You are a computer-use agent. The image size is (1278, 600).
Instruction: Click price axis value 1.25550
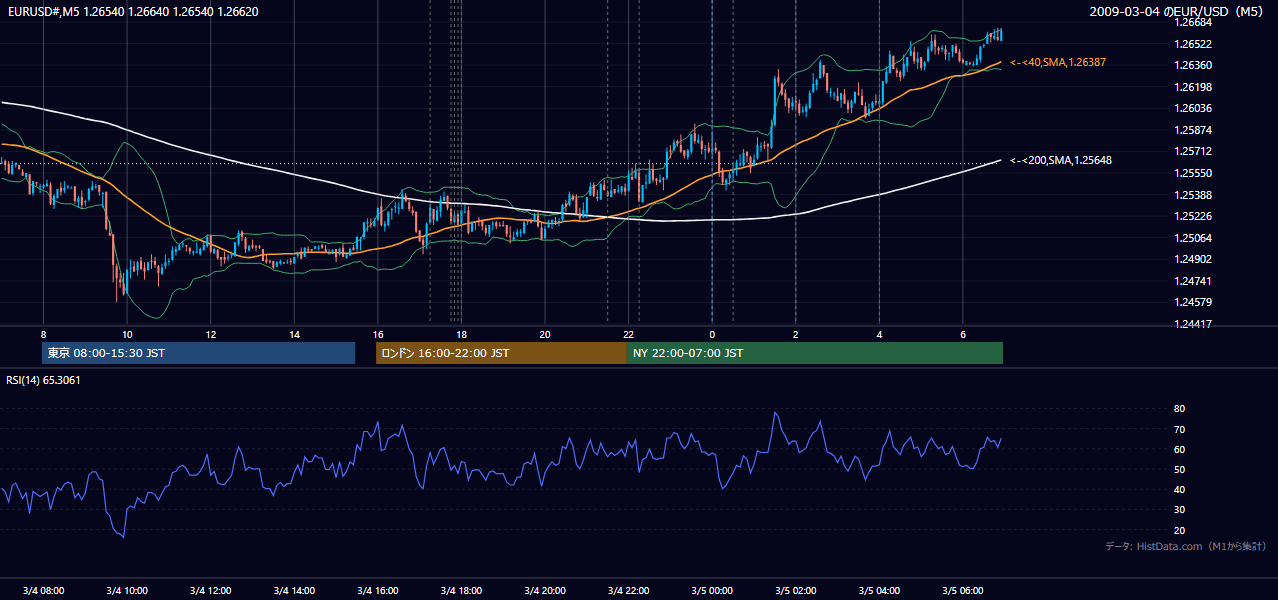pos(1193,173)
